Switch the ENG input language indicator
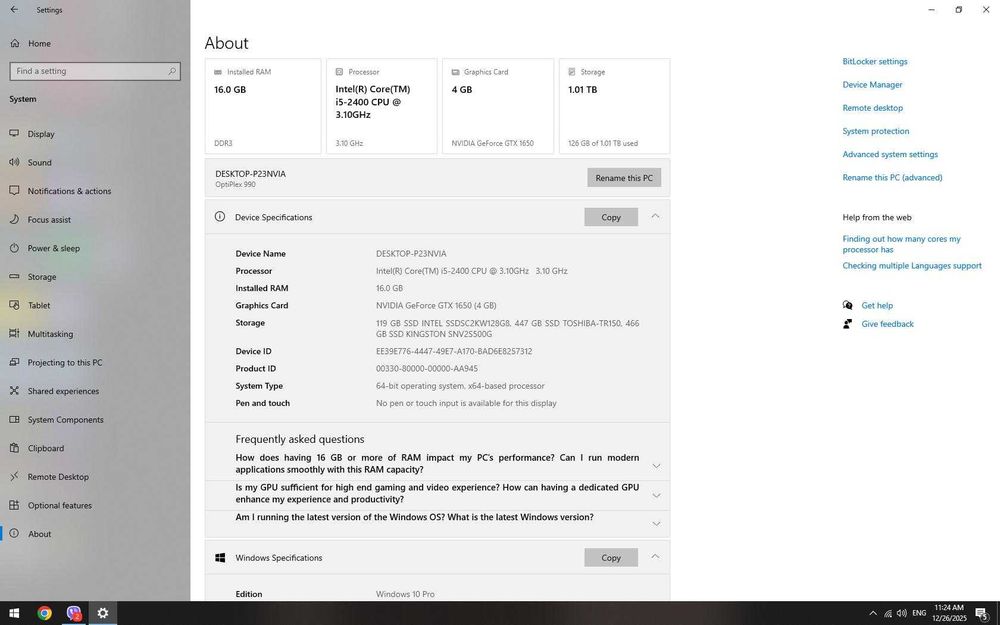This screenshot has height=625, width=1000. click(919, 614)
